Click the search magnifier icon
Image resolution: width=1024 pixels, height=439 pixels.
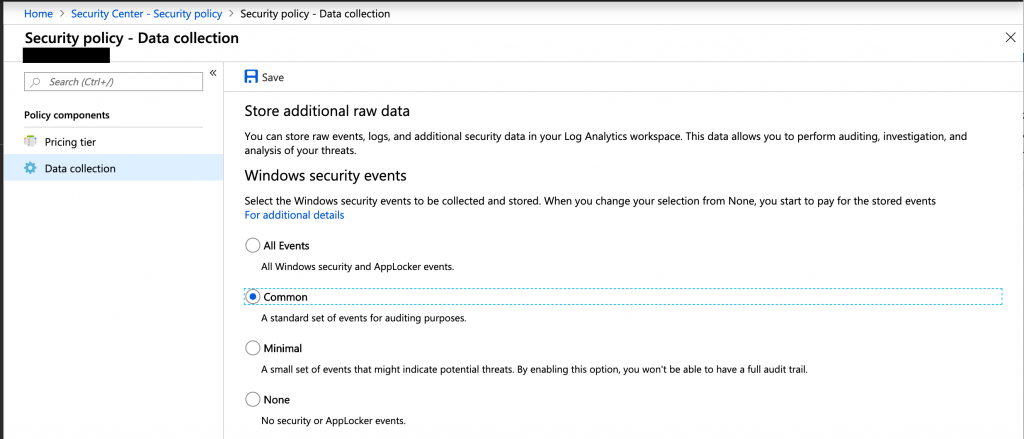pos(37,82)
